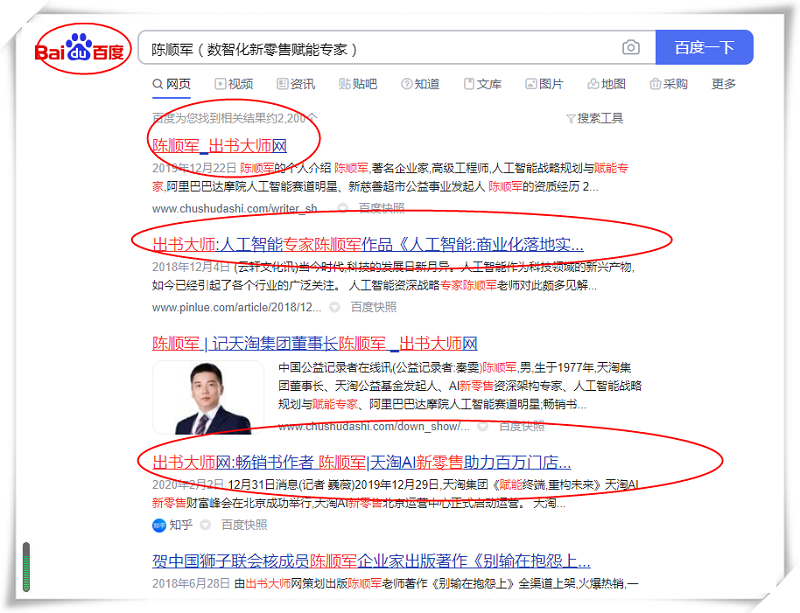This screenshot has width=800, height=613.
Task: Open the 地图 tab
Action: click(607, 84)
